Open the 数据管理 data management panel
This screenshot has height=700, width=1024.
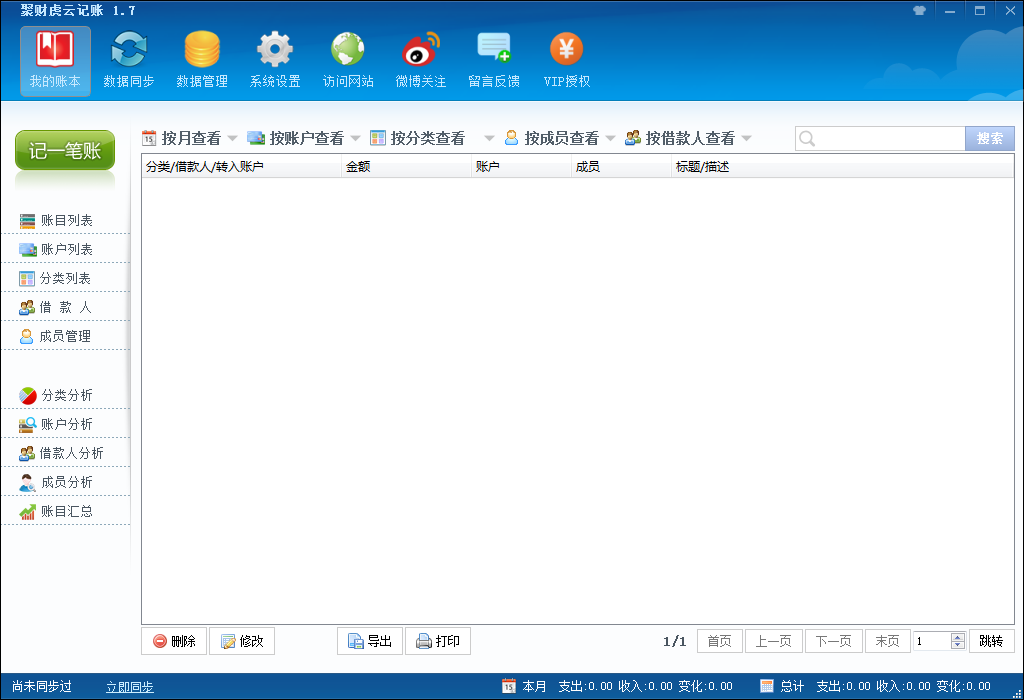tap(202, 58)
